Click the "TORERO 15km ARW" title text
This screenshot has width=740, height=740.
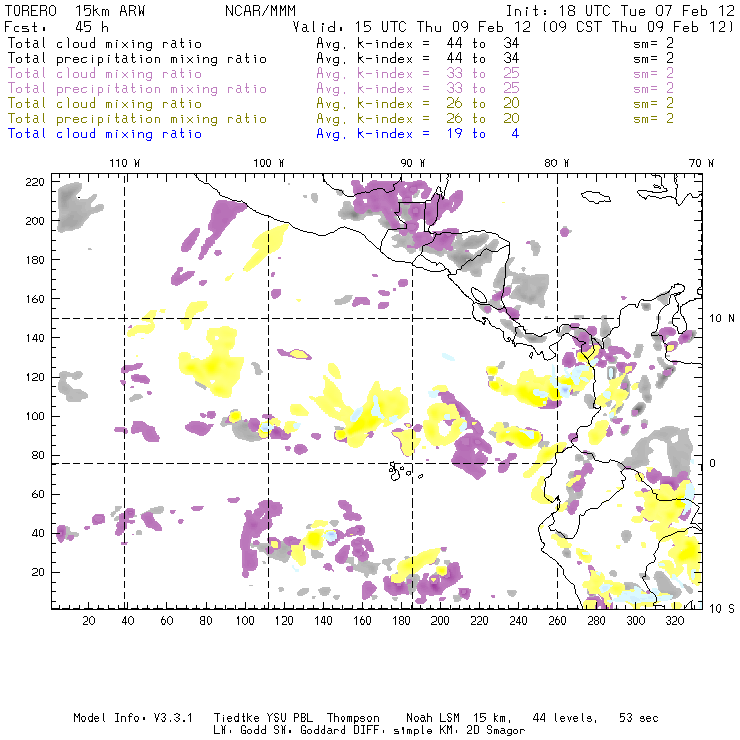pos(74,11)
